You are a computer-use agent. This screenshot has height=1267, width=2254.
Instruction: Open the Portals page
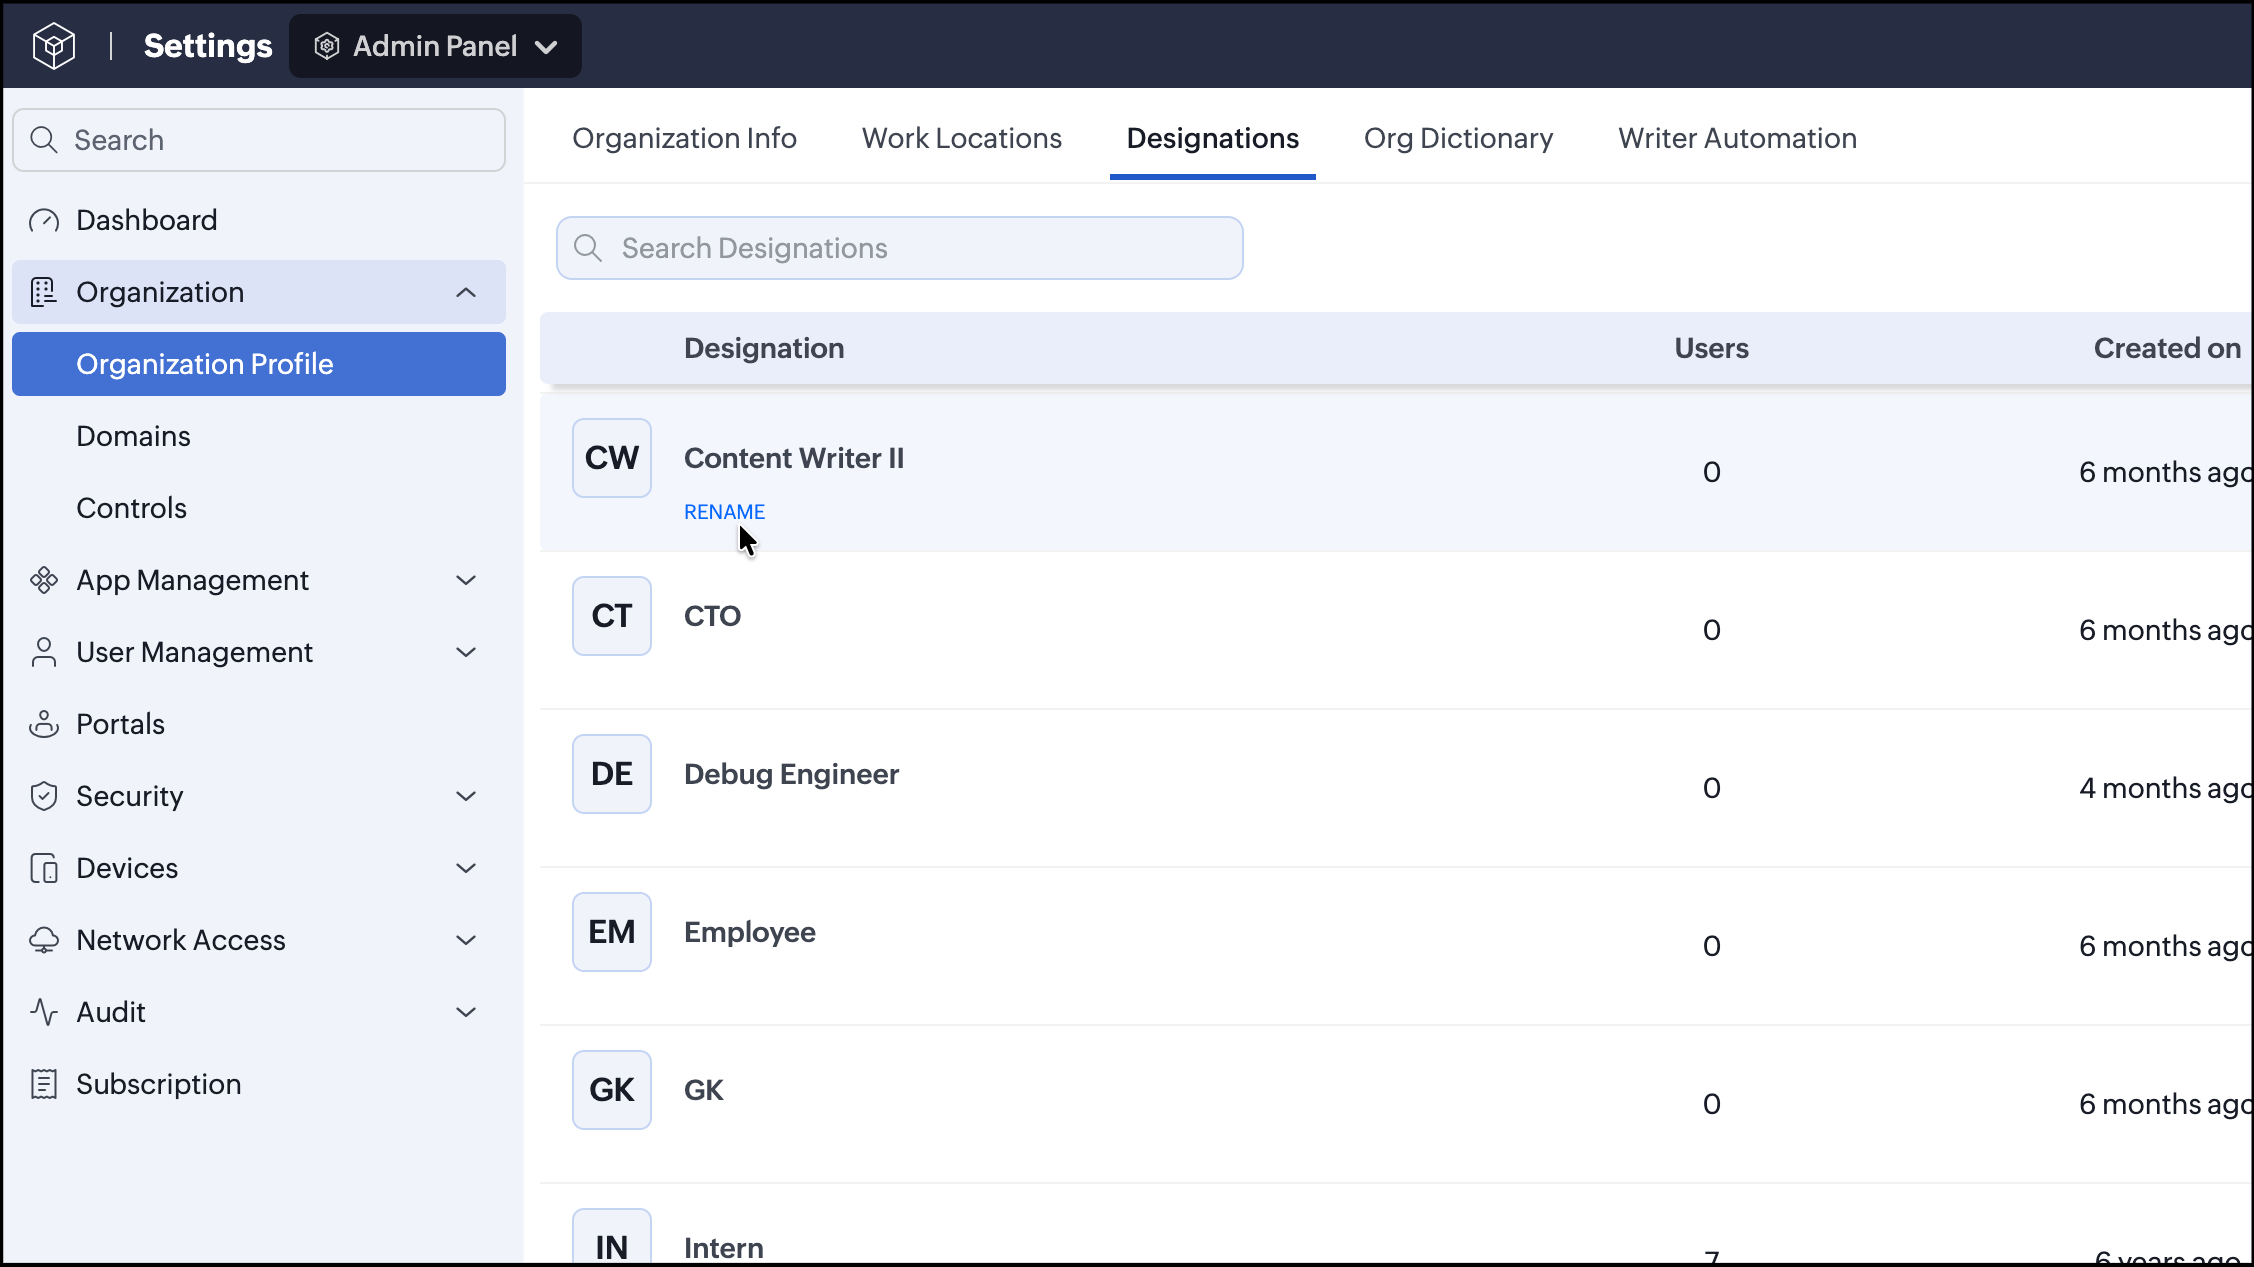(x=120, y=724)
